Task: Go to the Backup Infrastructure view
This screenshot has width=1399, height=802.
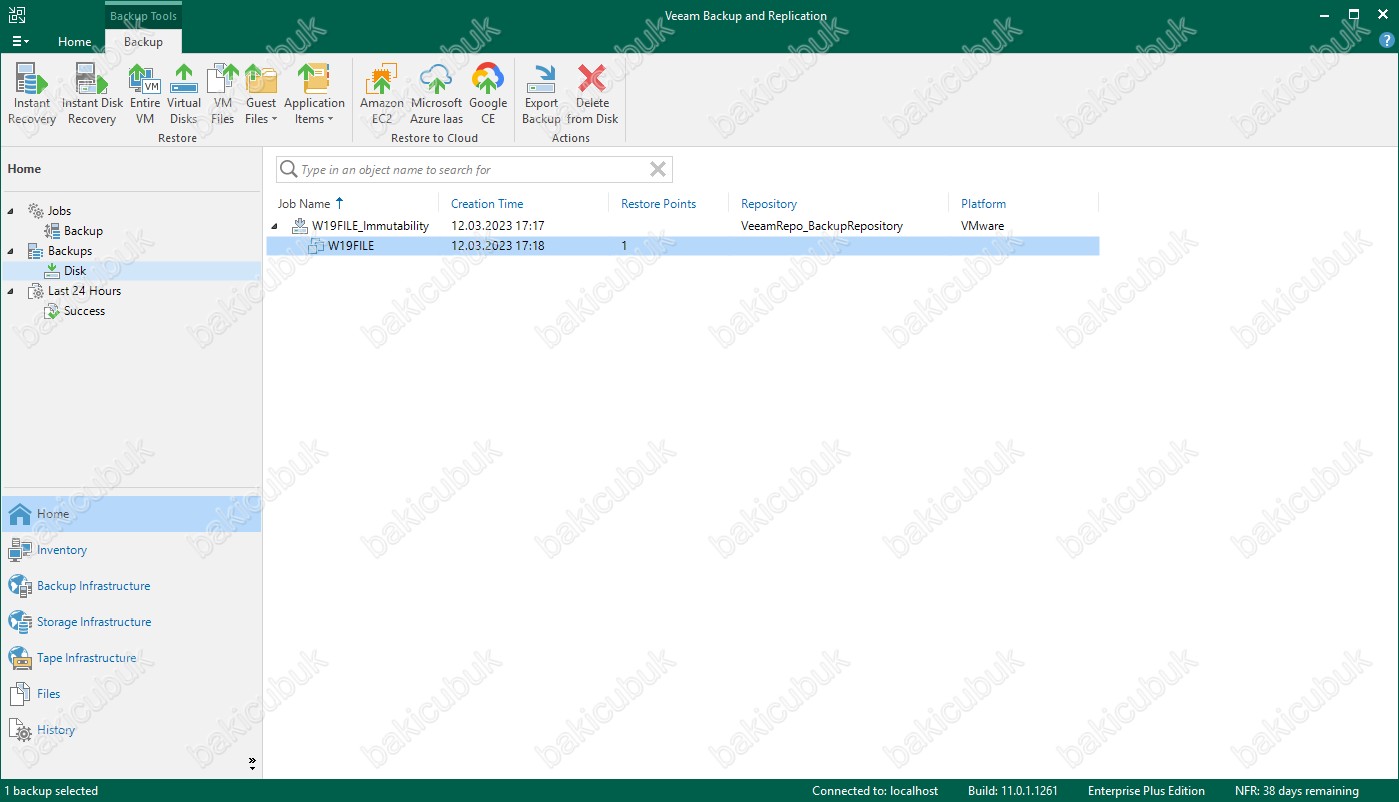Action: click(x=131, y=586)
